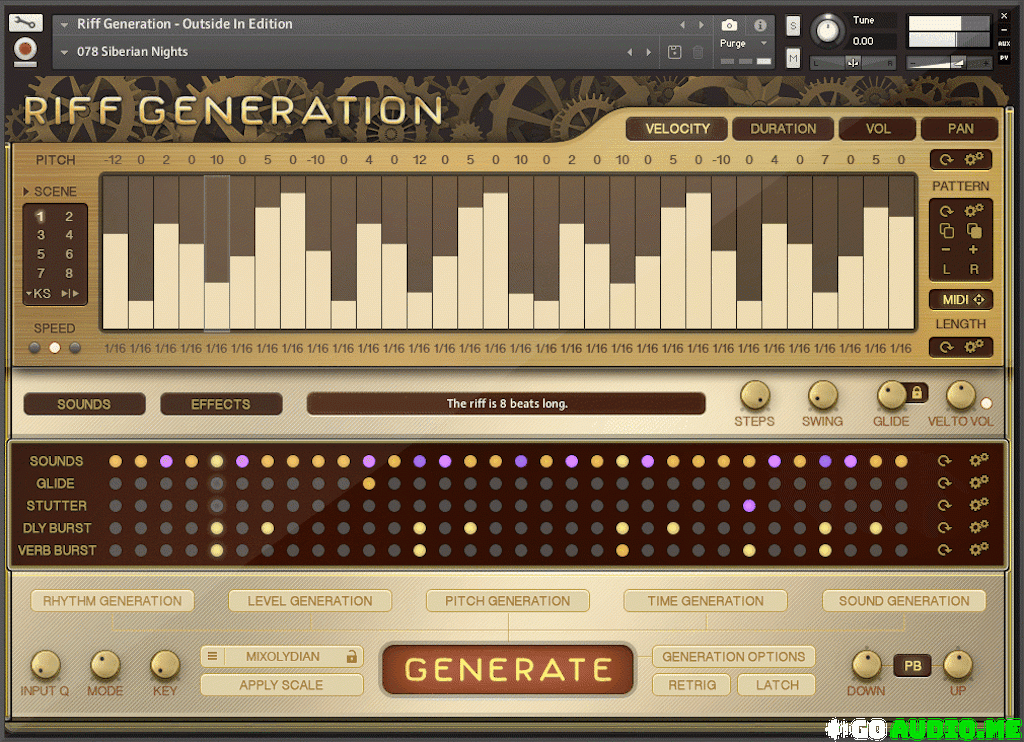Click the PB pitch bend button
This screenshot has height=742, width=1024.
912,666
